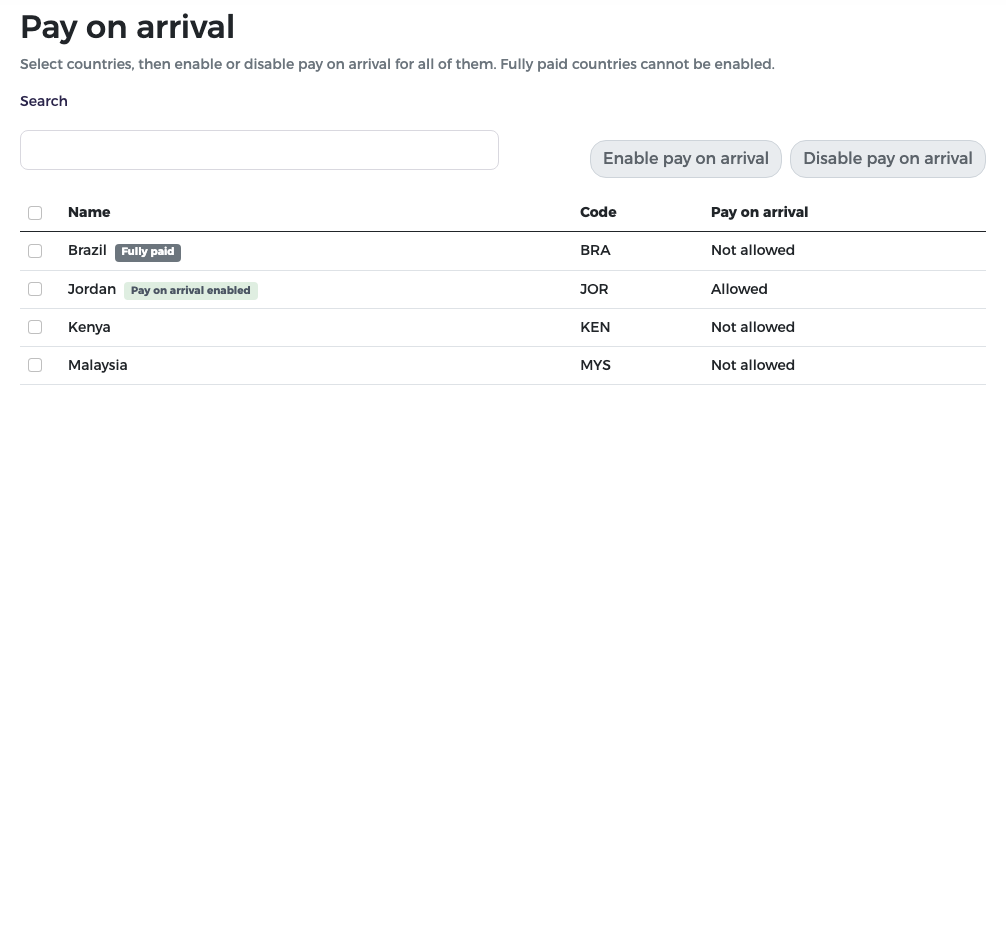Focus the Search input field

coord(259,150)
